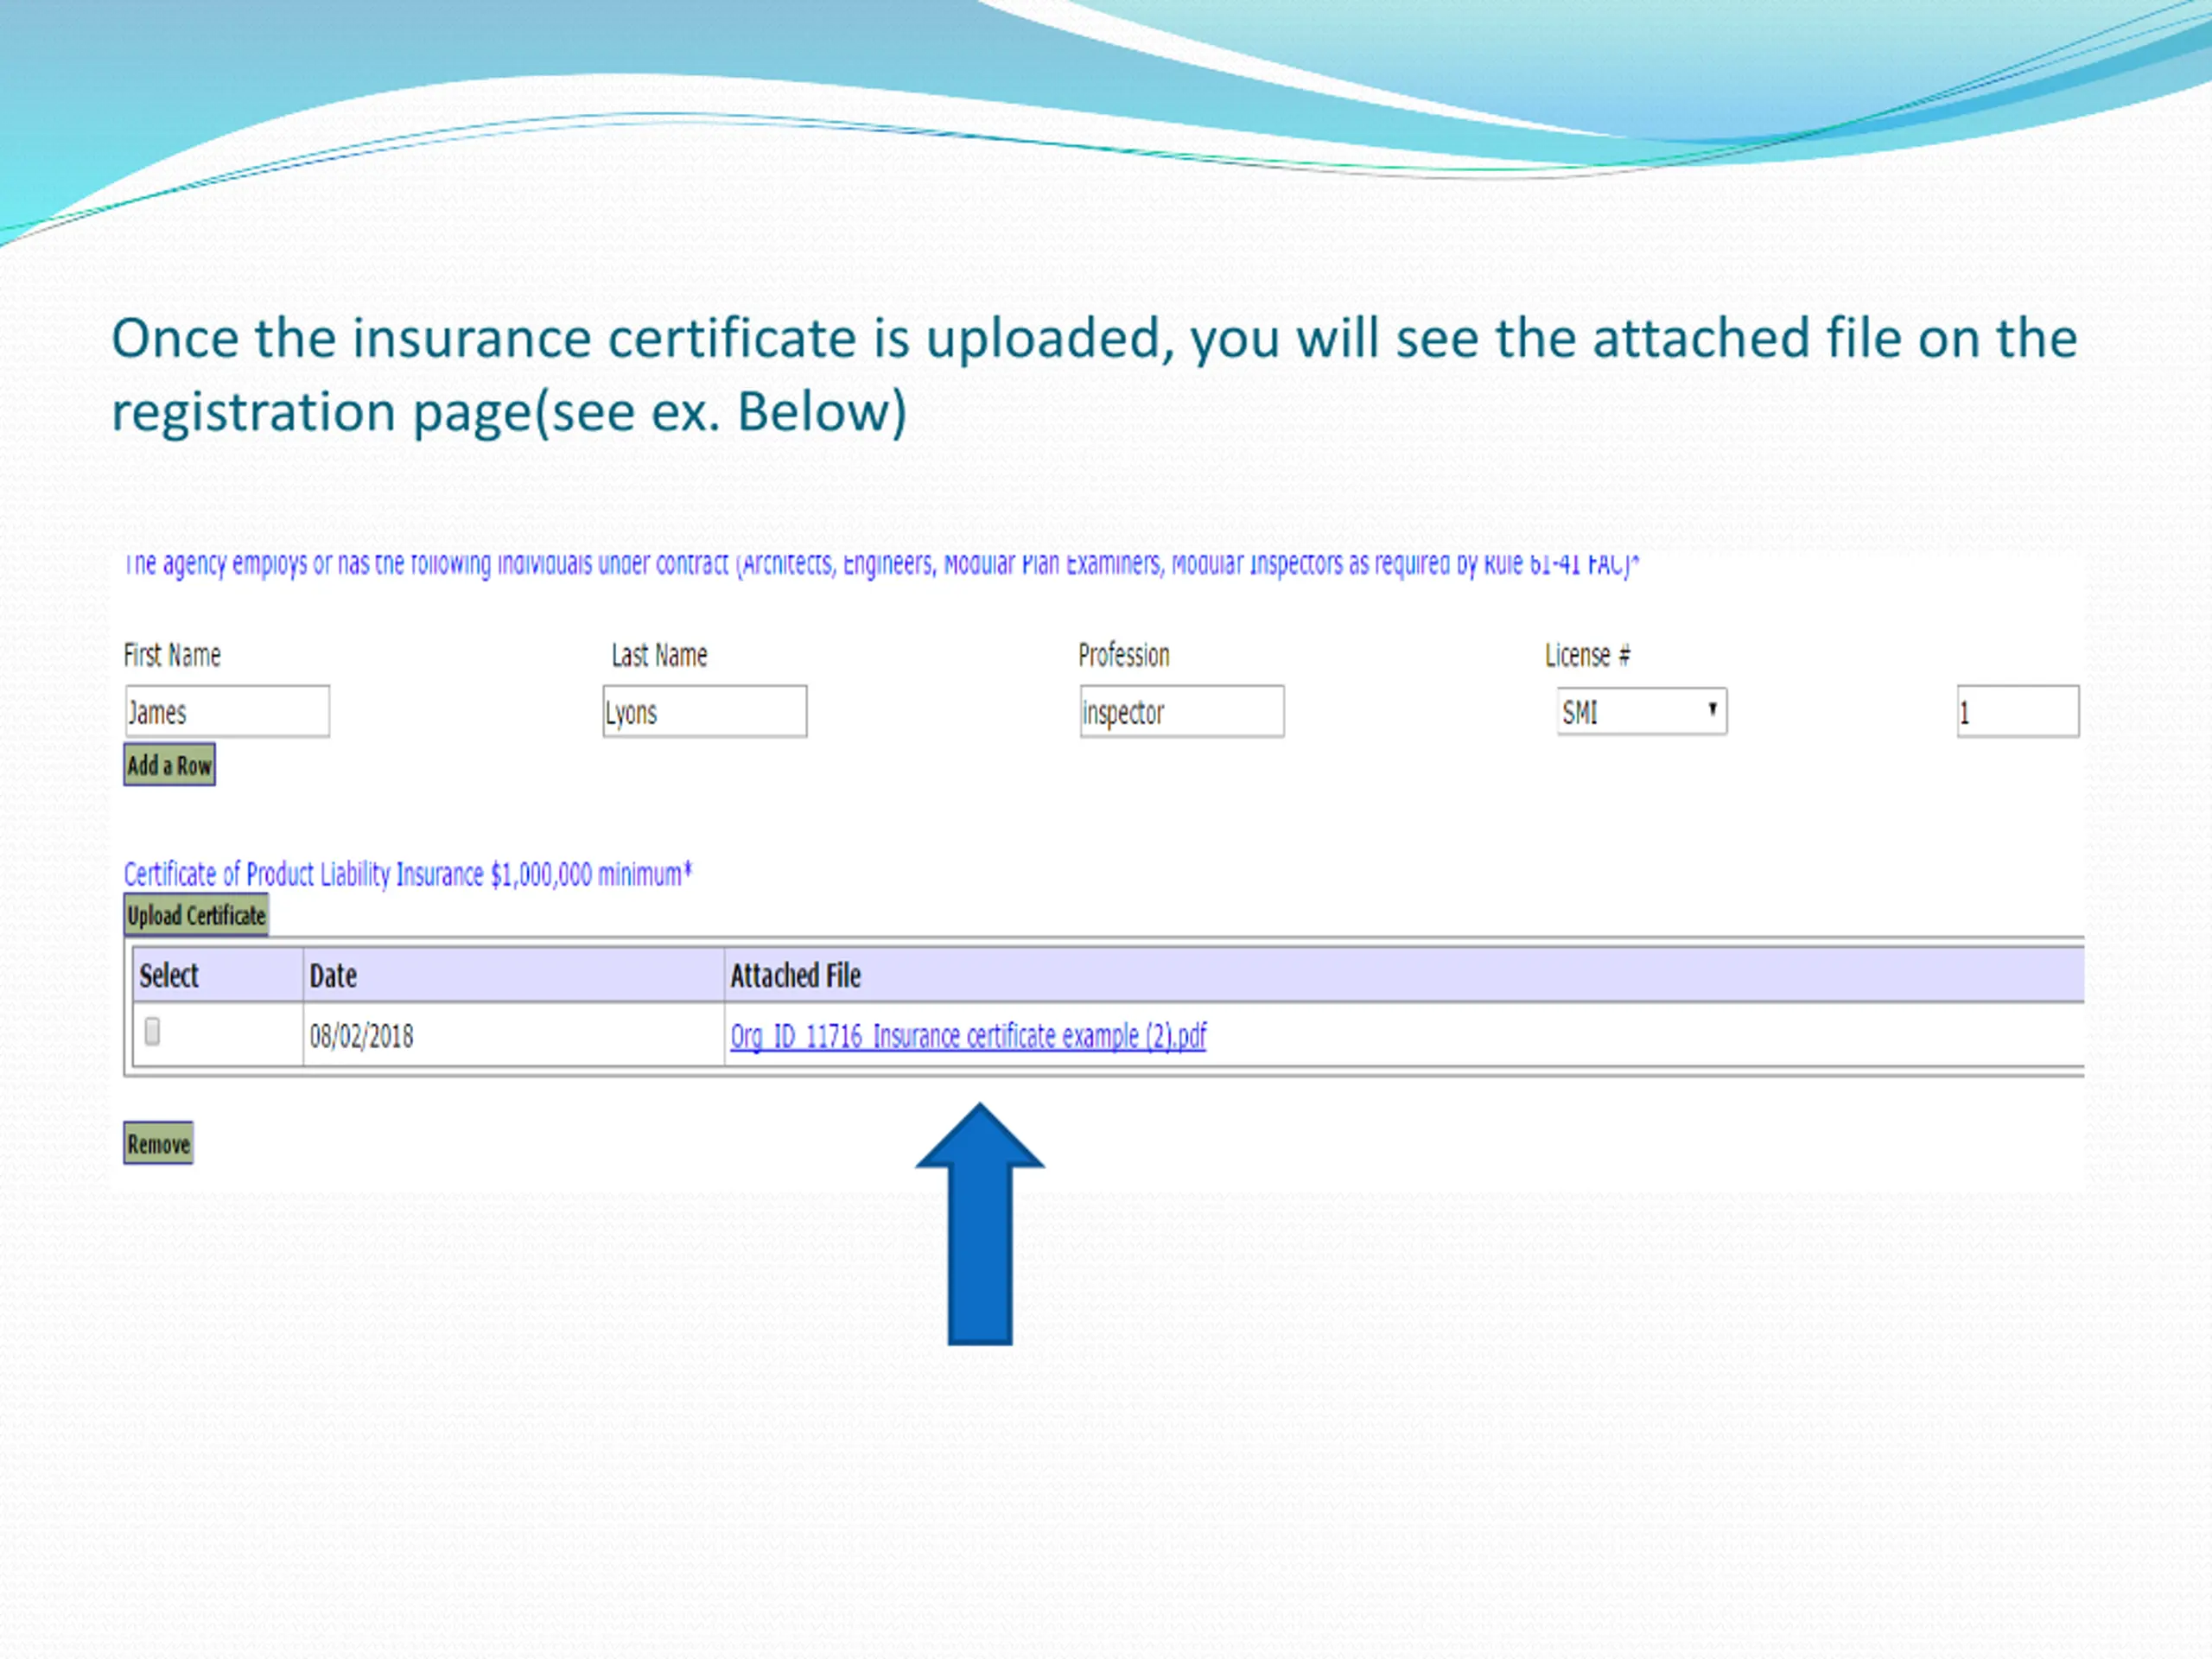Click the Profession field containing inspector
The image size is (2212, 1659).
(1182, 711)
